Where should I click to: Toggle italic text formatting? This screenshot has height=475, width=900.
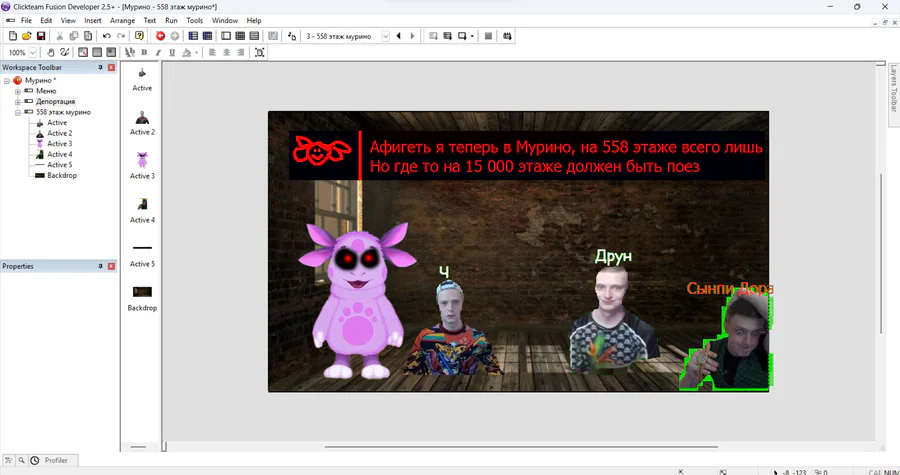point(158,52)
